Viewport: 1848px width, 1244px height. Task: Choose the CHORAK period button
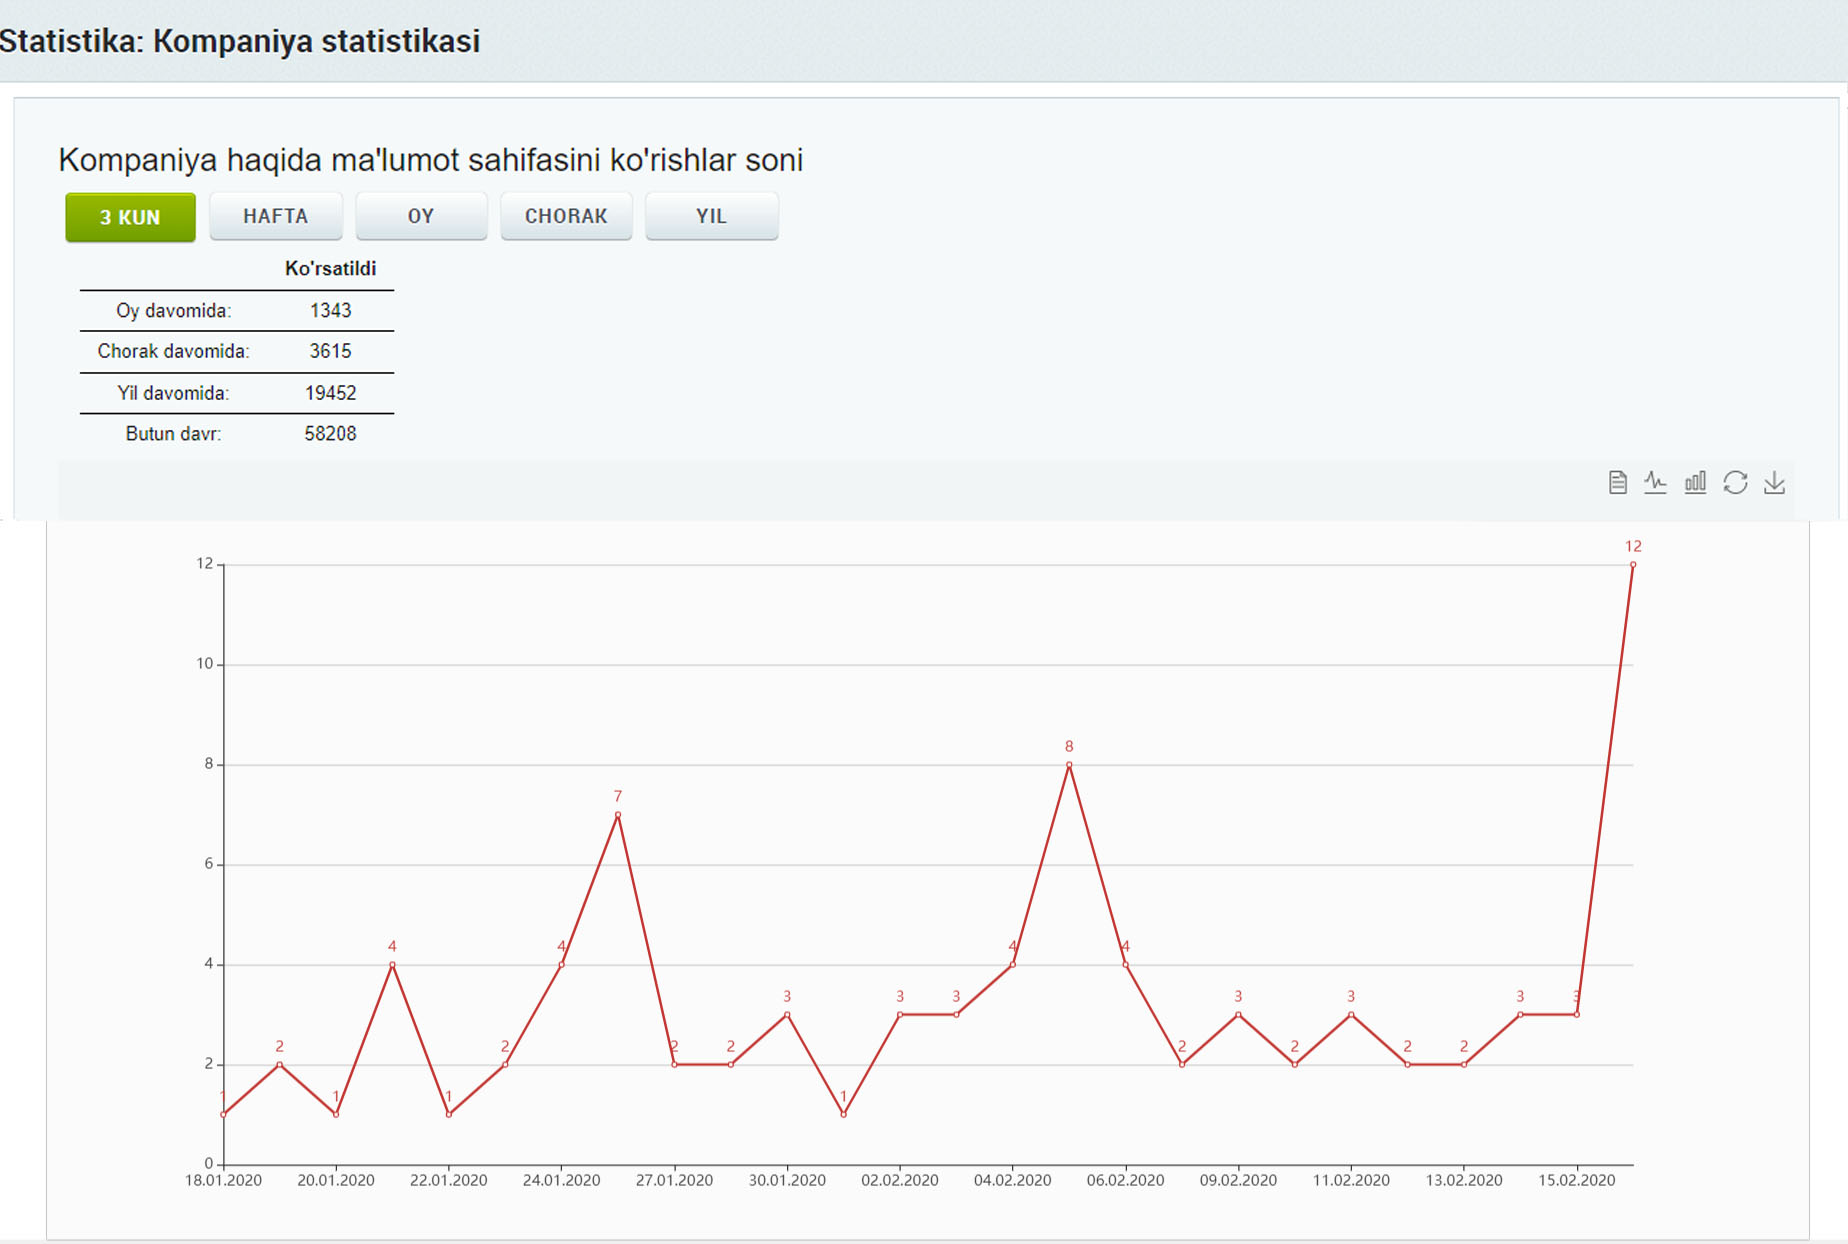click(x=566, y=217)
